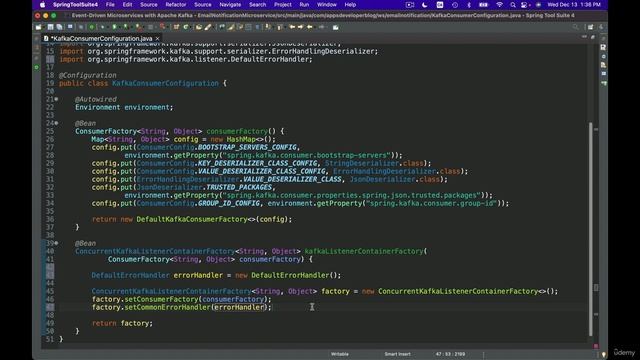Click the Back navigation arrow in toolbar
Screen dimensions: 640x360
[310, 27]
